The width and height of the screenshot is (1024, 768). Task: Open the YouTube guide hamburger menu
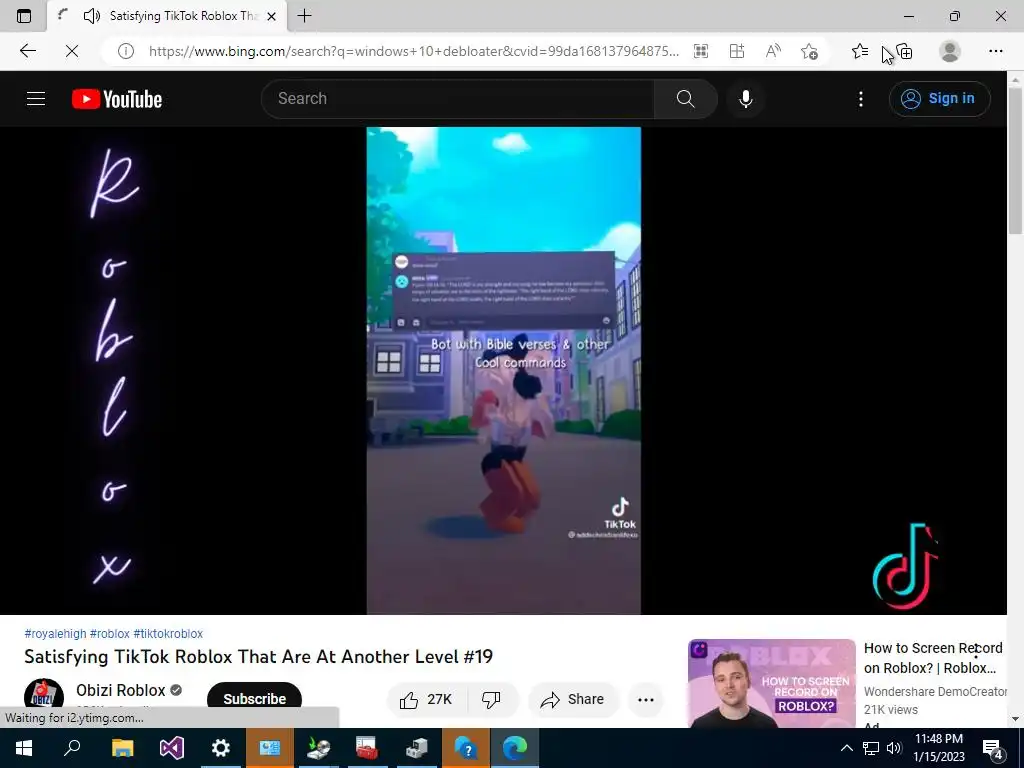pos(36,99)
